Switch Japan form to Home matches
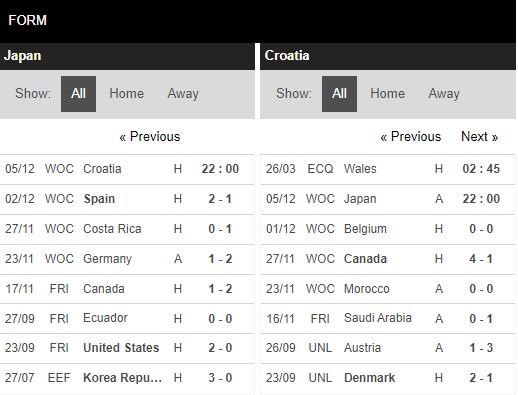Screen dimensions: 518x395 tap(126, 94)
